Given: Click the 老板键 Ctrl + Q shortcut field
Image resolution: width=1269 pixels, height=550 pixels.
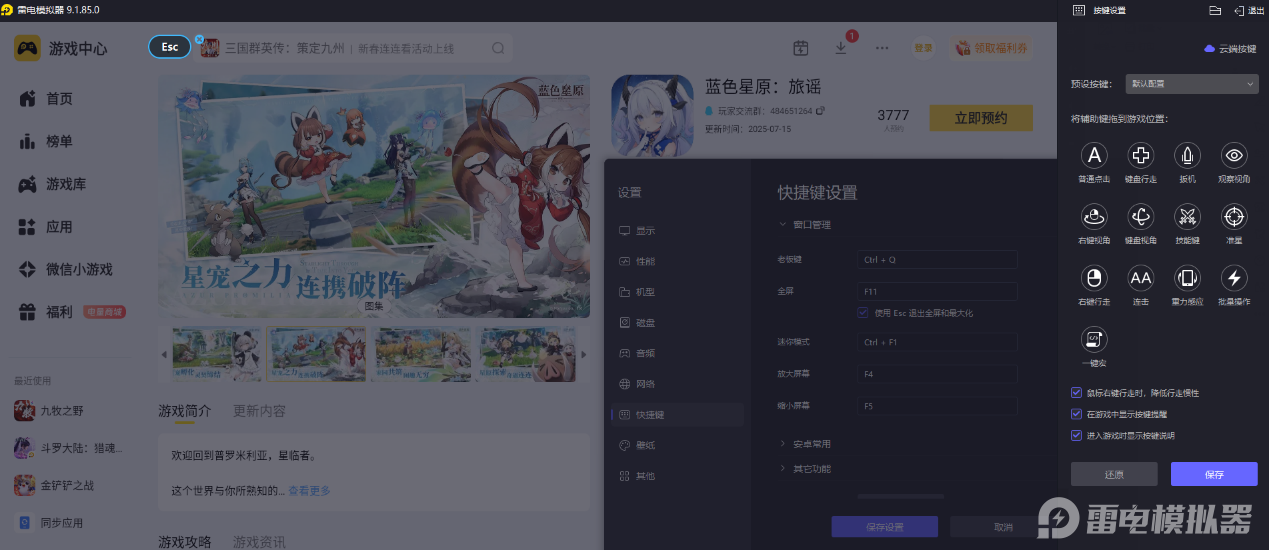Looking at the screenshot, I should click(937, 259).
